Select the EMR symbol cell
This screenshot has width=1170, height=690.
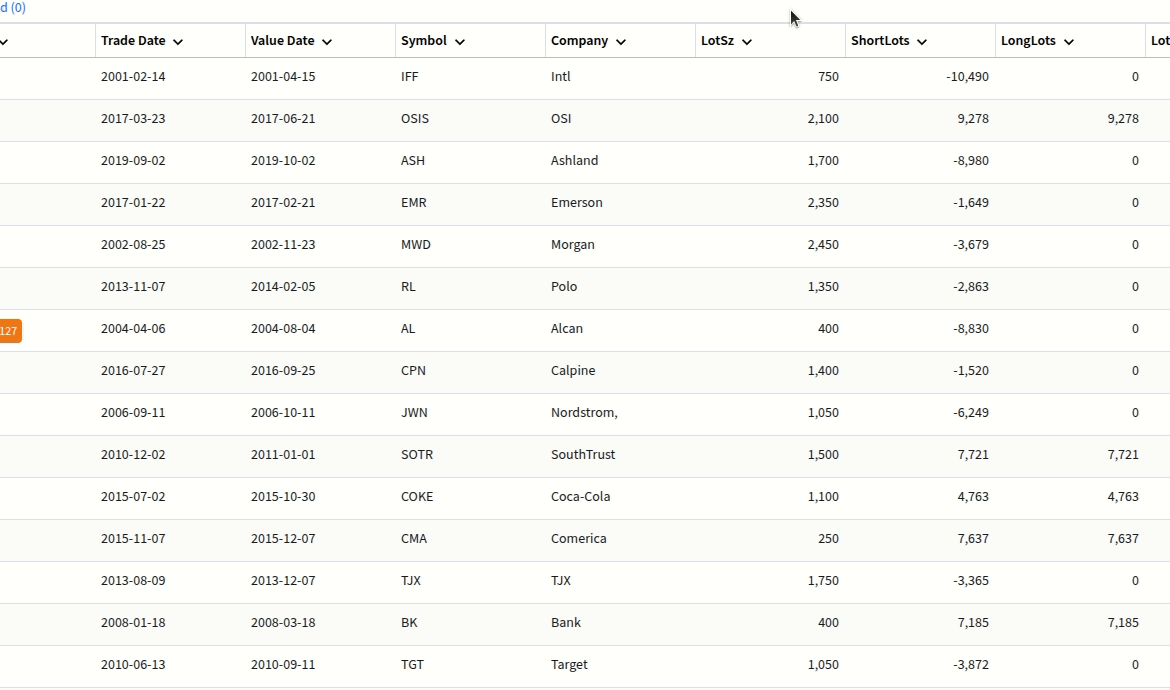(x=414, y=202)
